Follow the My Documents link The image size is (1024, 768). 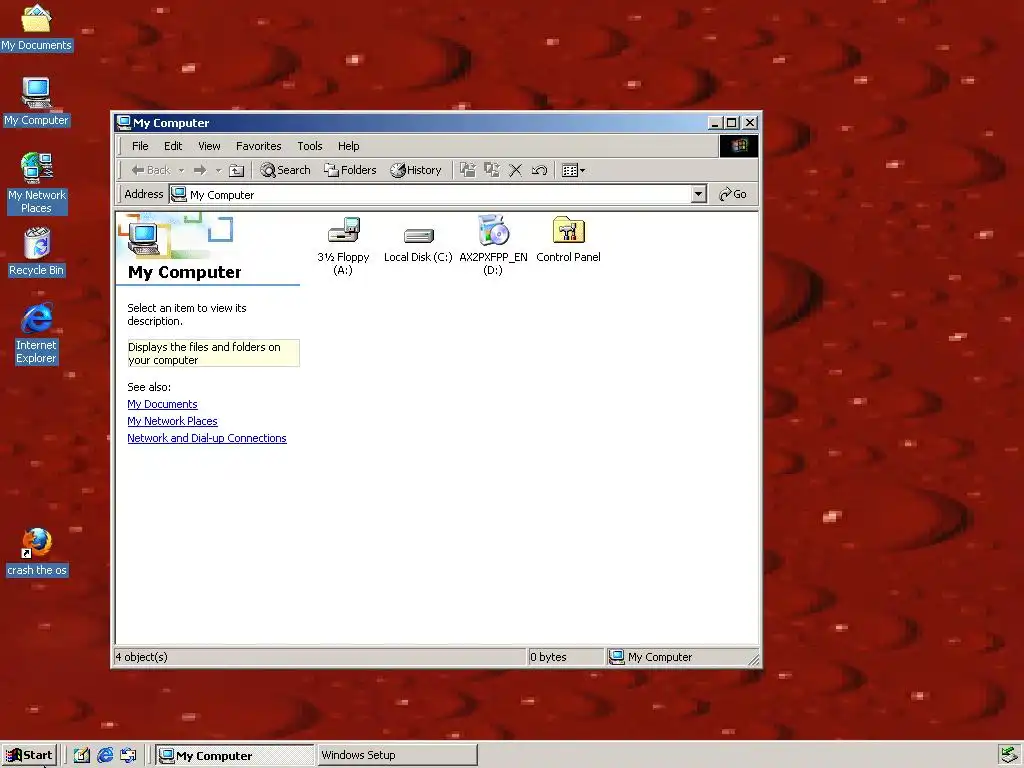pyautogui.click(x=162, y=404)
